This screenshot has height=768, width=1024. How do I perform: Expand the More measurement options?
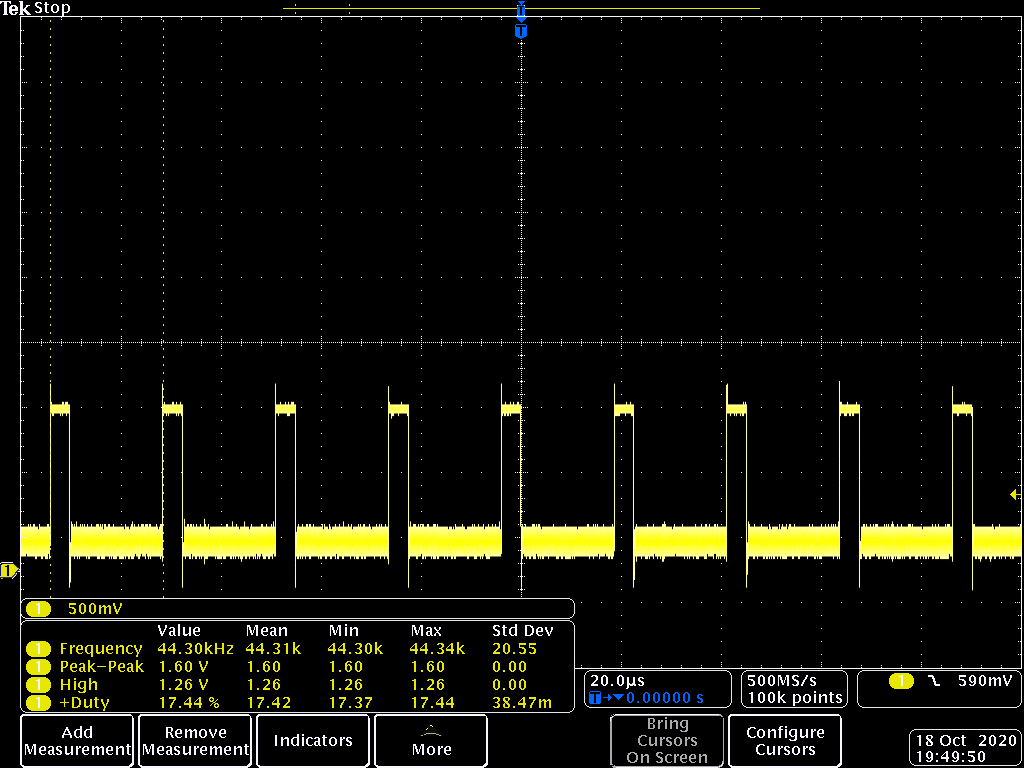tap(431, 741)
